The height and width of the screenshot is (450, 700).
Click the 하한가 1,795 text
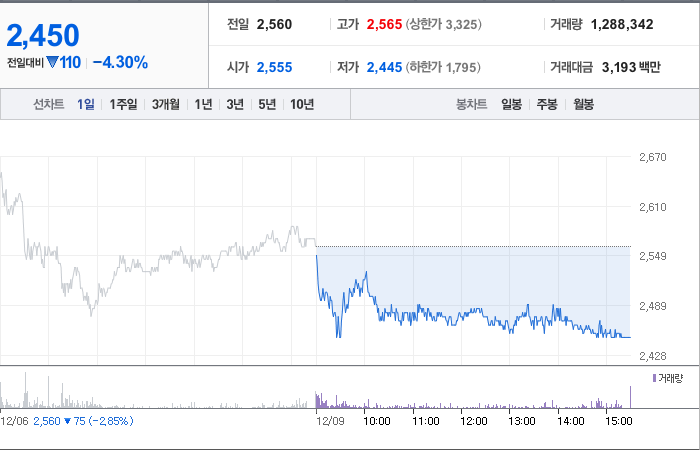point(443,67)
